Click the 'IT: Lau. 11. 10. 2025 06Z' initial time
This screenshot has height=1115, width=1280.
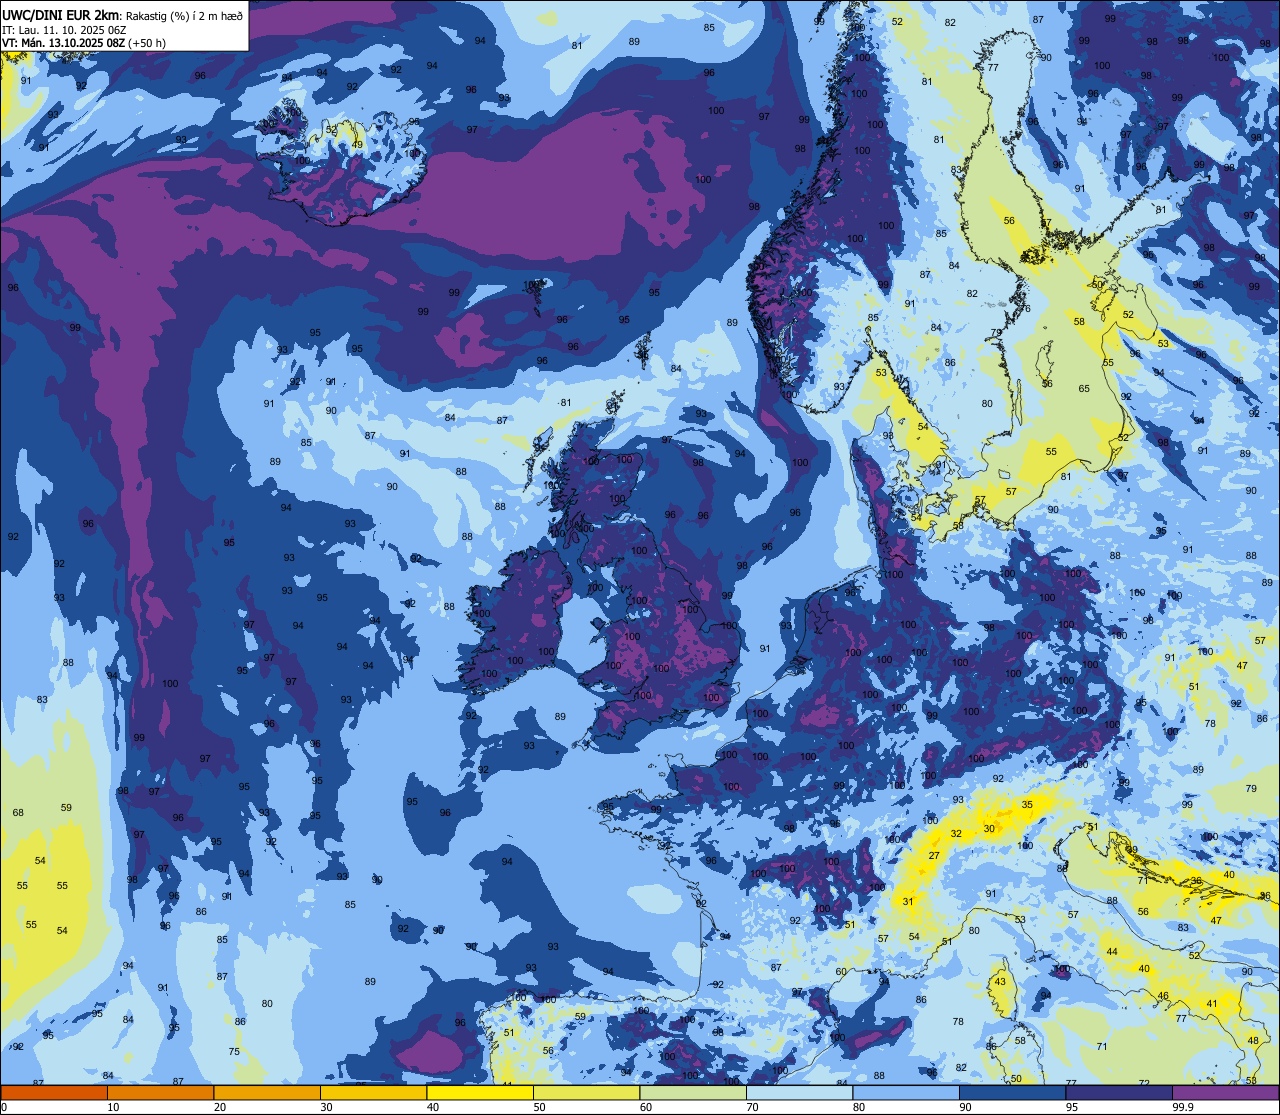tap(63, 30)
